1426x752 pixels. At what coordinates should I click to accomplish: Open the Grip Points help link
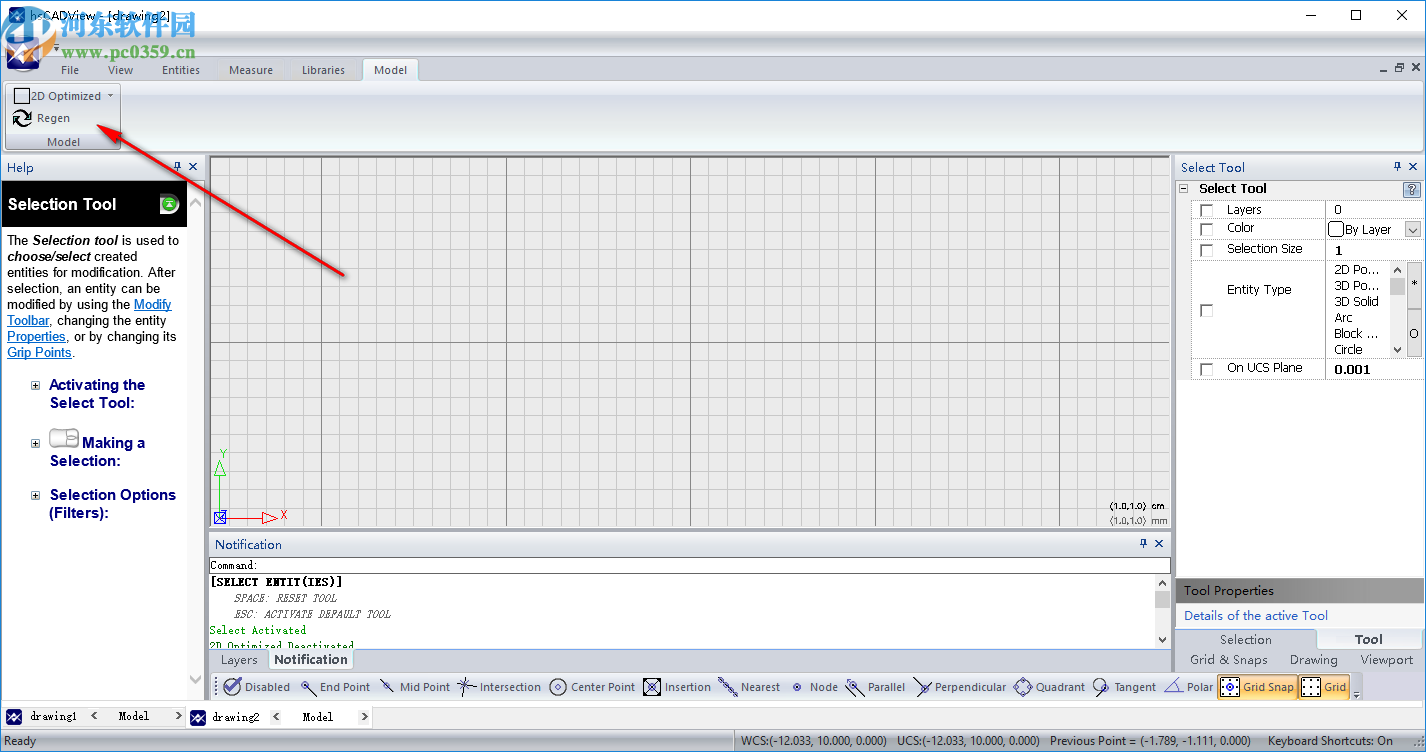[39, 353]
